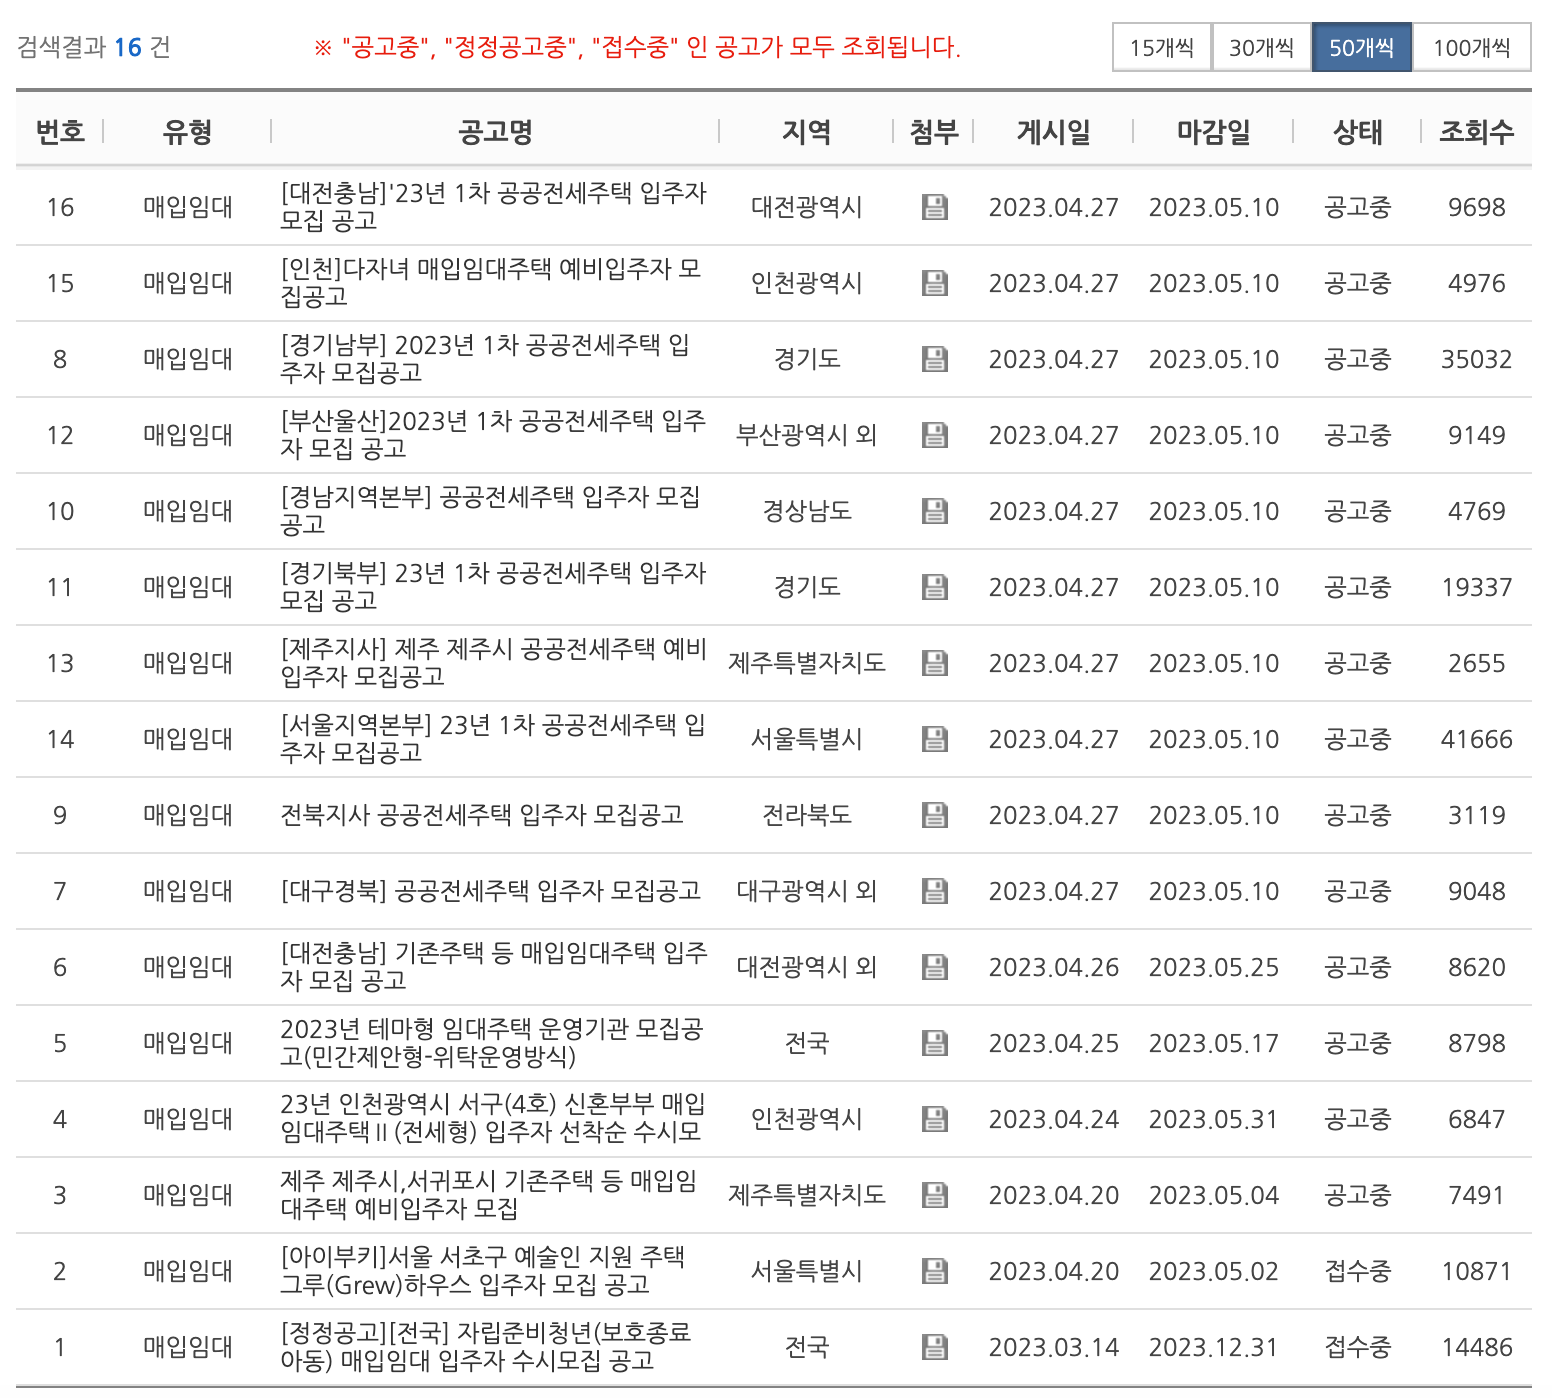The image size is (1552, 1398).
Task: Select the 50개씩 page size button
Action: coord(1362,47)
